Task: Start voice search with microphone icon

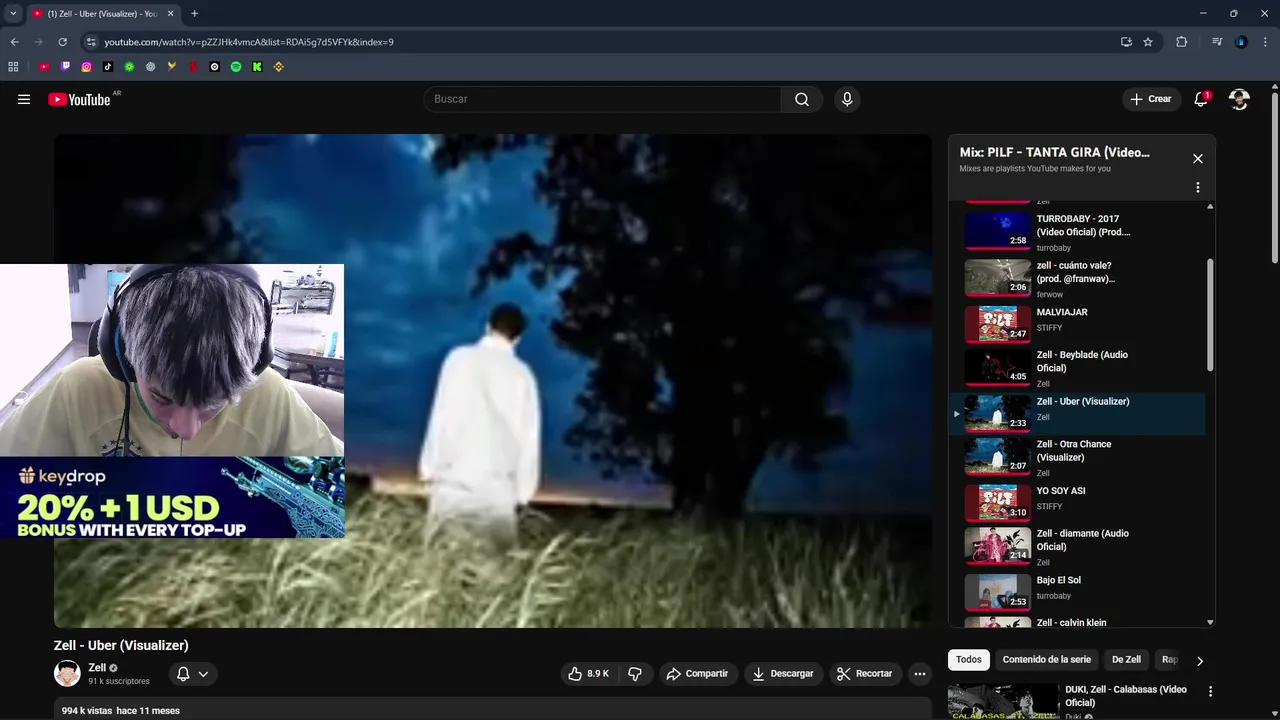Action: (847, 99)
